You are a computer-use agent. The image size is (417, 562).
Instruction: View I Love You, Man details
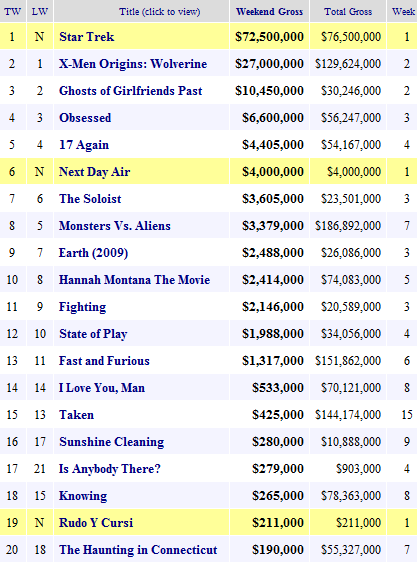click(102, 388)
